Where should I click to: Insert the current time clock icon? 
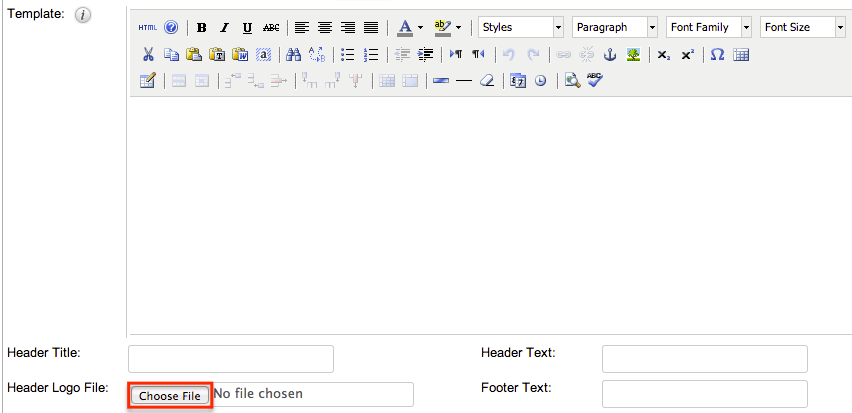pos(540,81)
